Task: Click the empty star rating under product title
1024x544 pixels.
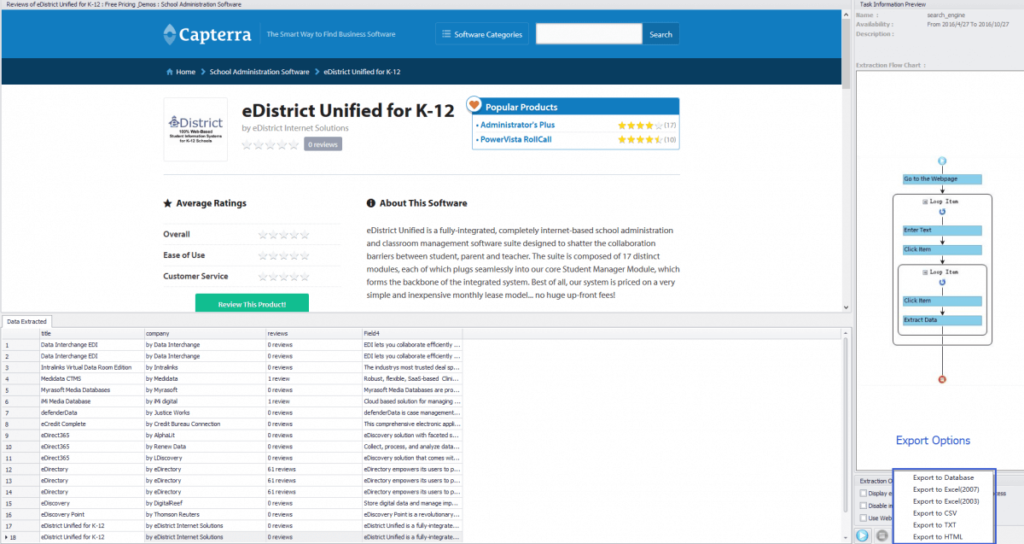Action: 270,145
